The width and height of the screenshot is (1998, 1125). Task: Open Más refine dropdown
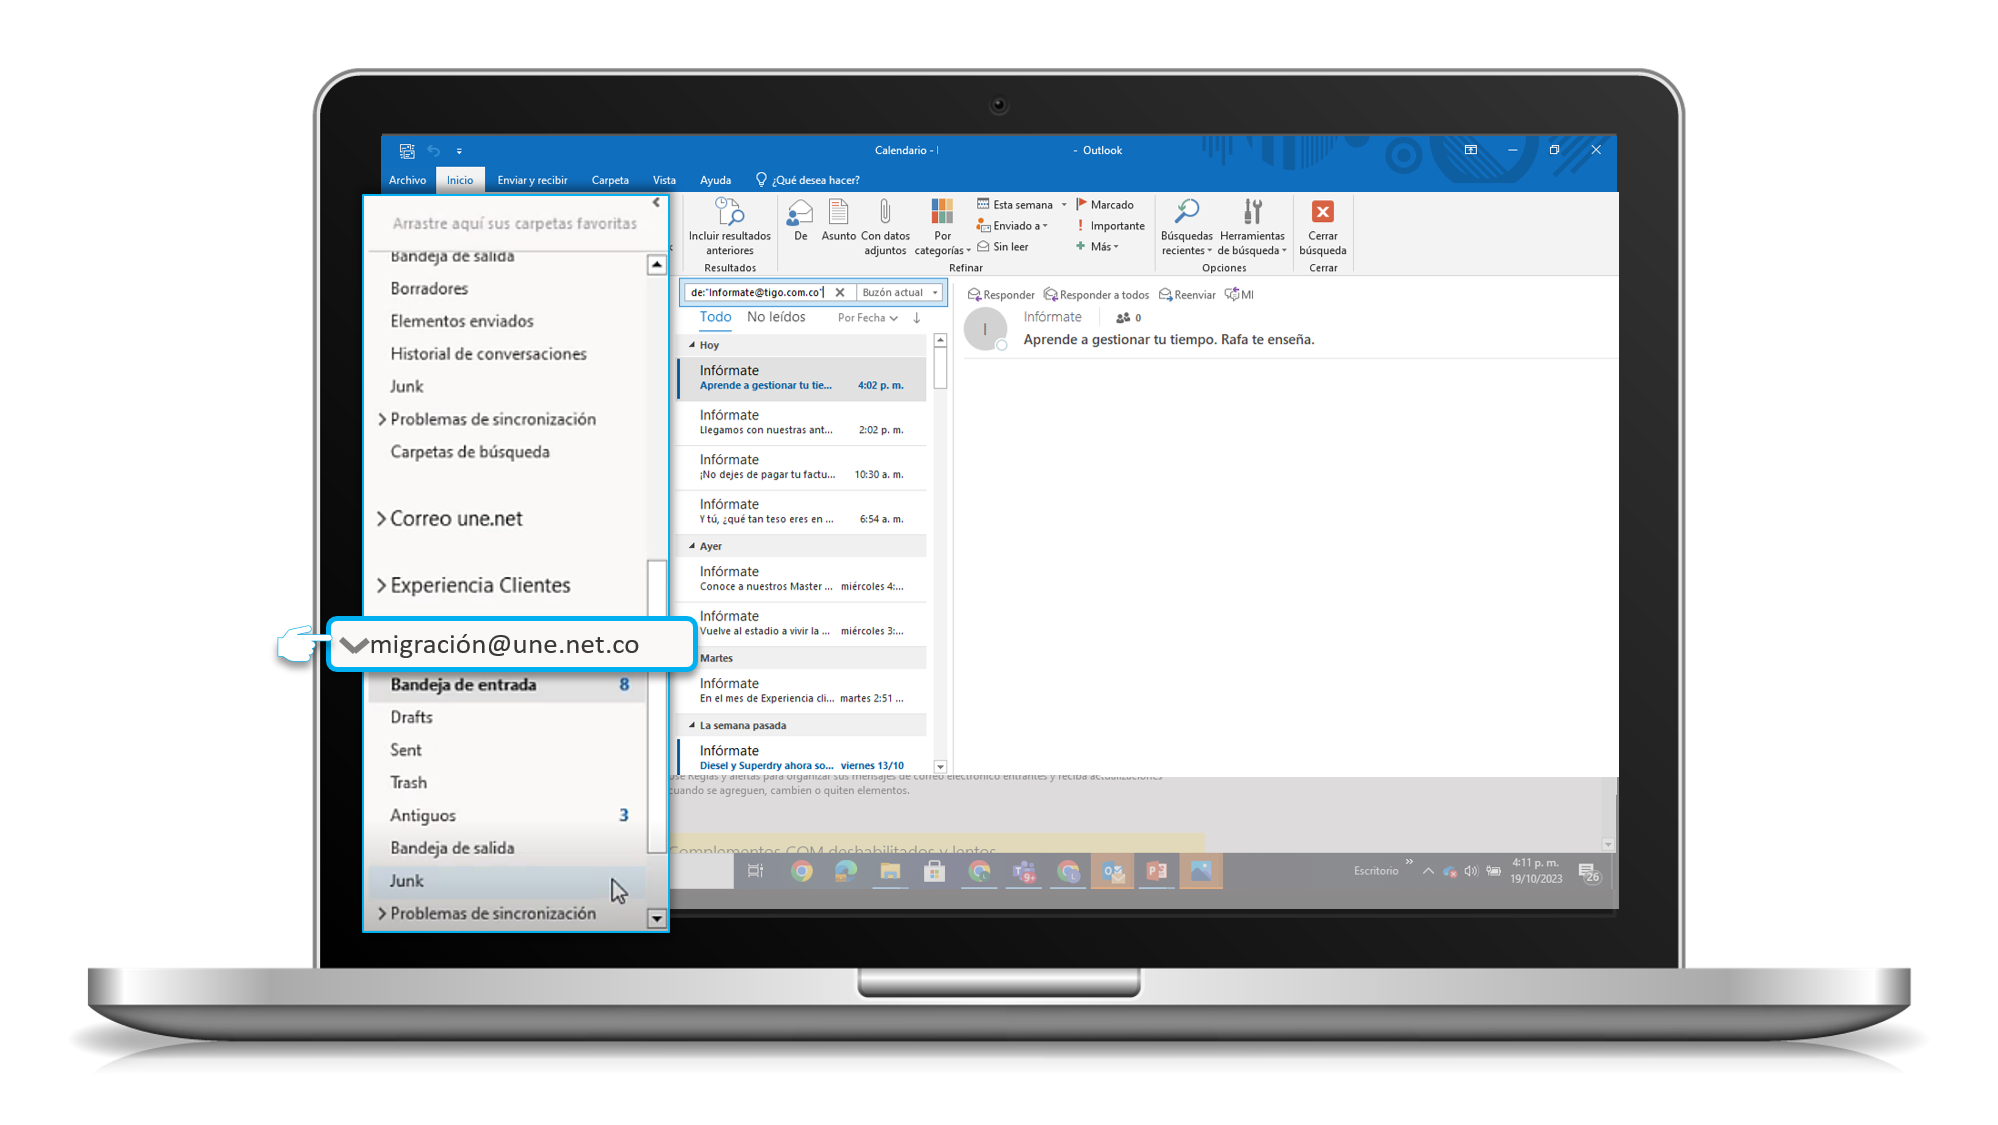pyautogui.click(x=1097, y=247)
